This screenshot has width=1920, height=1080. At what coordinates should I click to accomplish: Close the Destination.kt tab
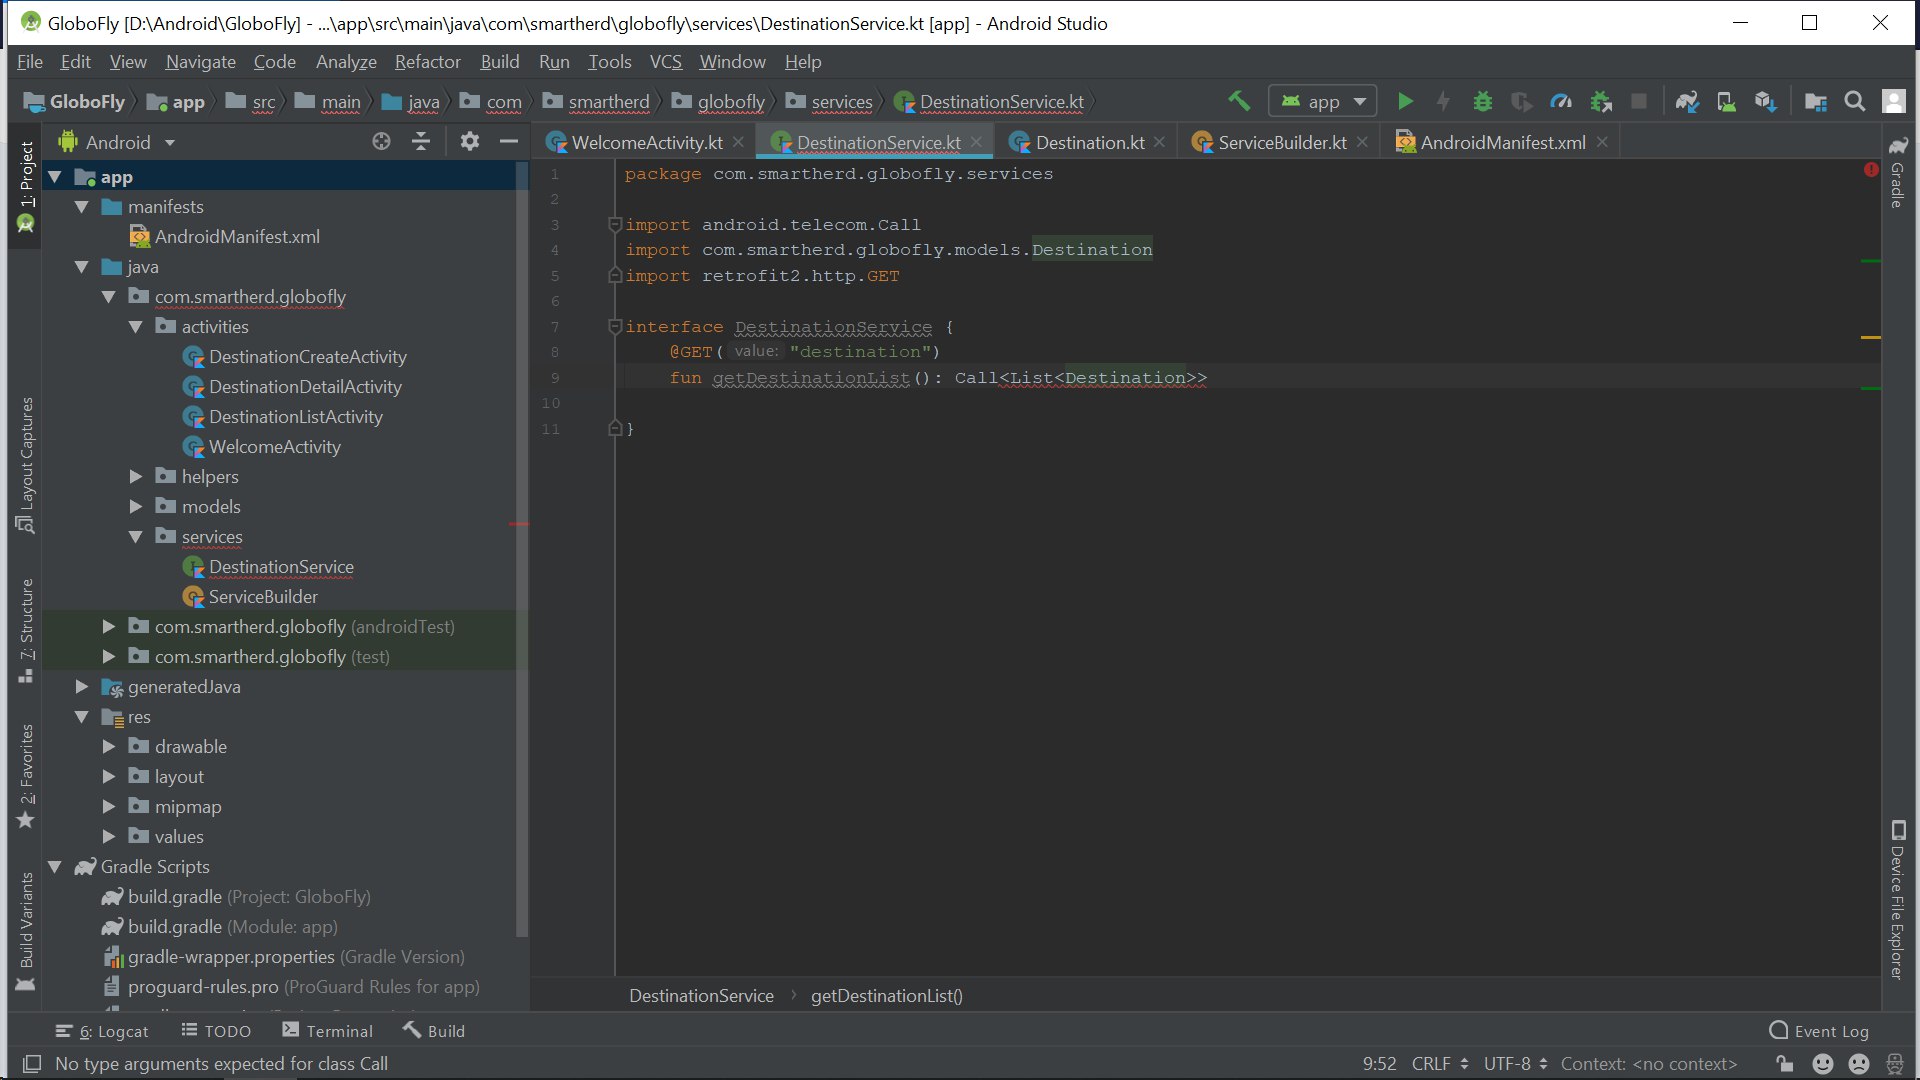1160,142
